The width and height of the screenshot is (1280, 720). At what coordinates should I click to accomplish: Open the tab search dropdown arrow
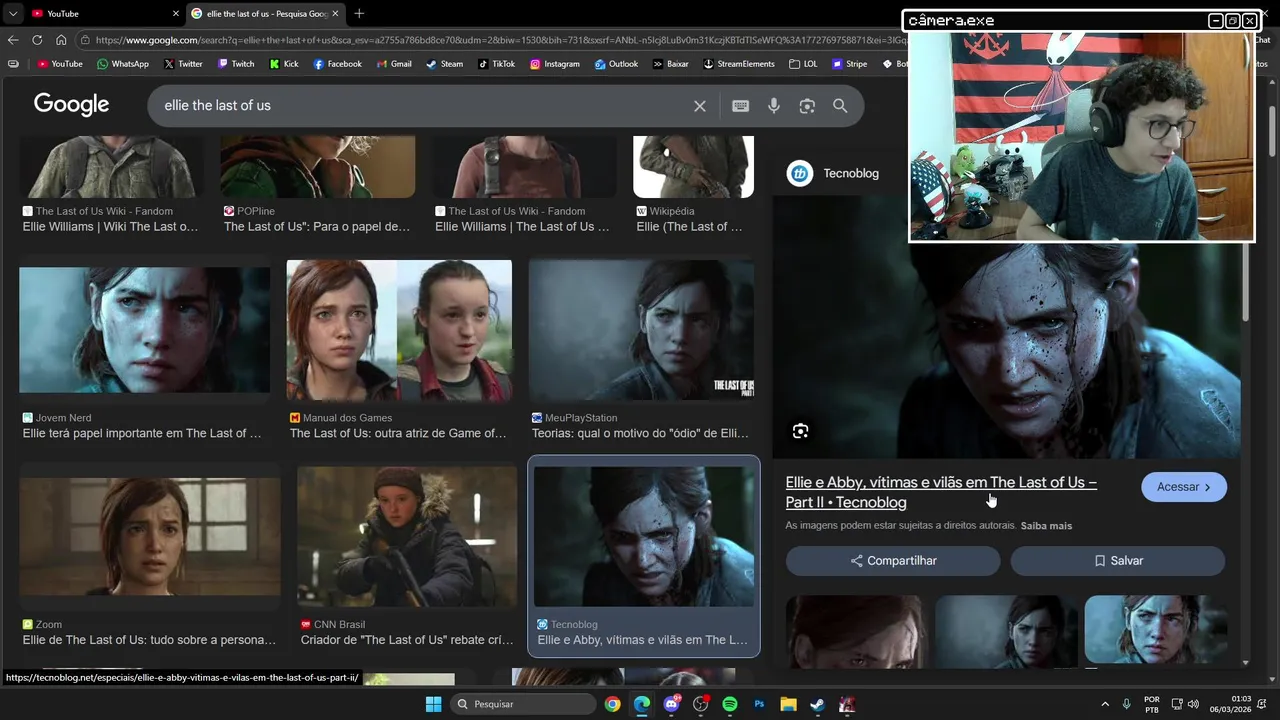pos(12,14)
